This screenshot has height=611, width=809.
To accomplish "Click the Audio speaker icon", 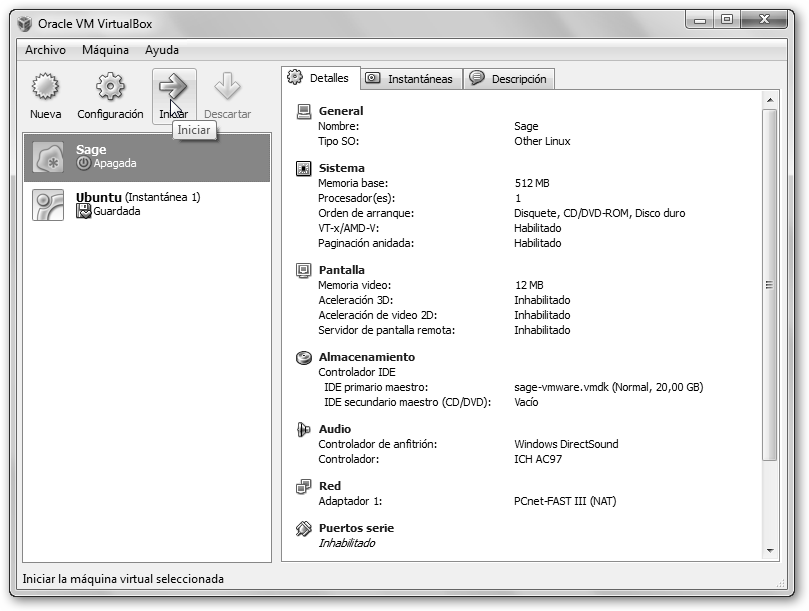I will [x=304, y=429].
